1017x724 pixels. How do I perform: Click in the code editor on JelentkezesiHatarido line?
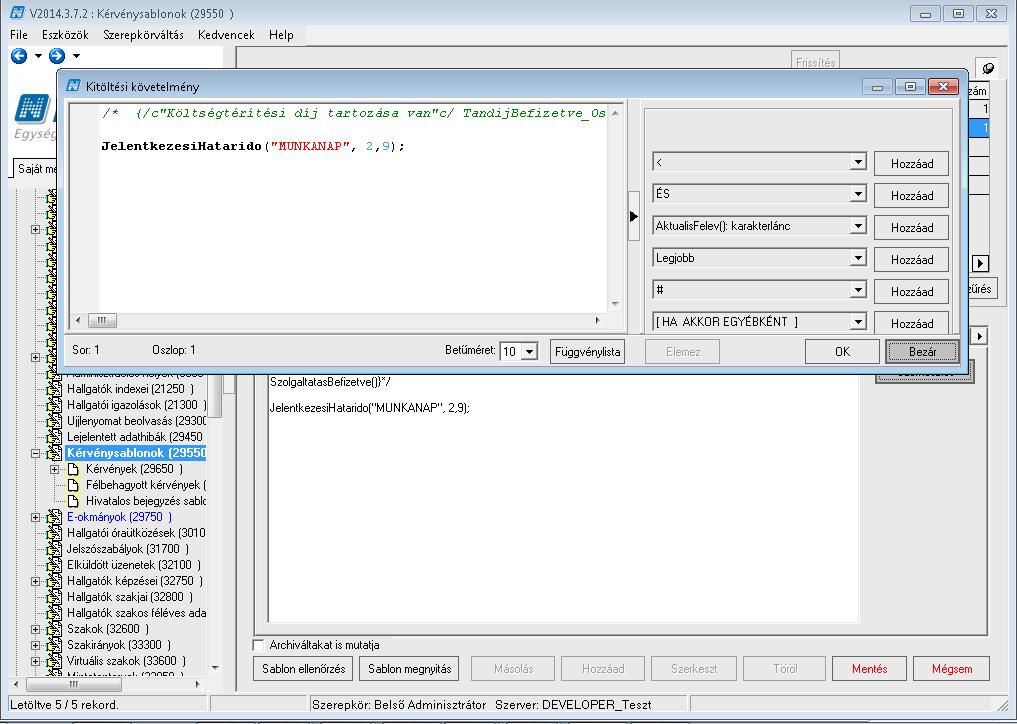(x=253, y=147)
